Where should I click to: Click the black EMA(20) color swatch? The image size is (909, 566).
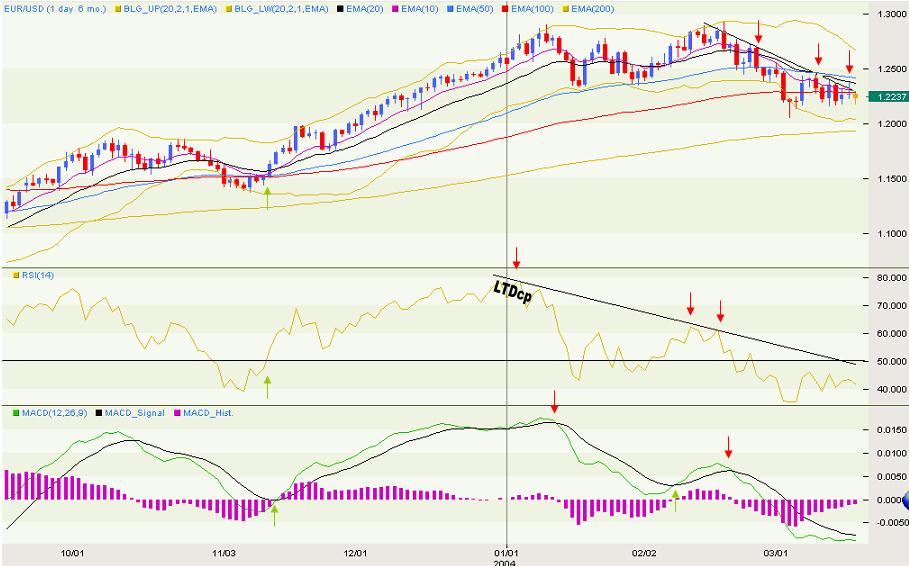(341, 9)
